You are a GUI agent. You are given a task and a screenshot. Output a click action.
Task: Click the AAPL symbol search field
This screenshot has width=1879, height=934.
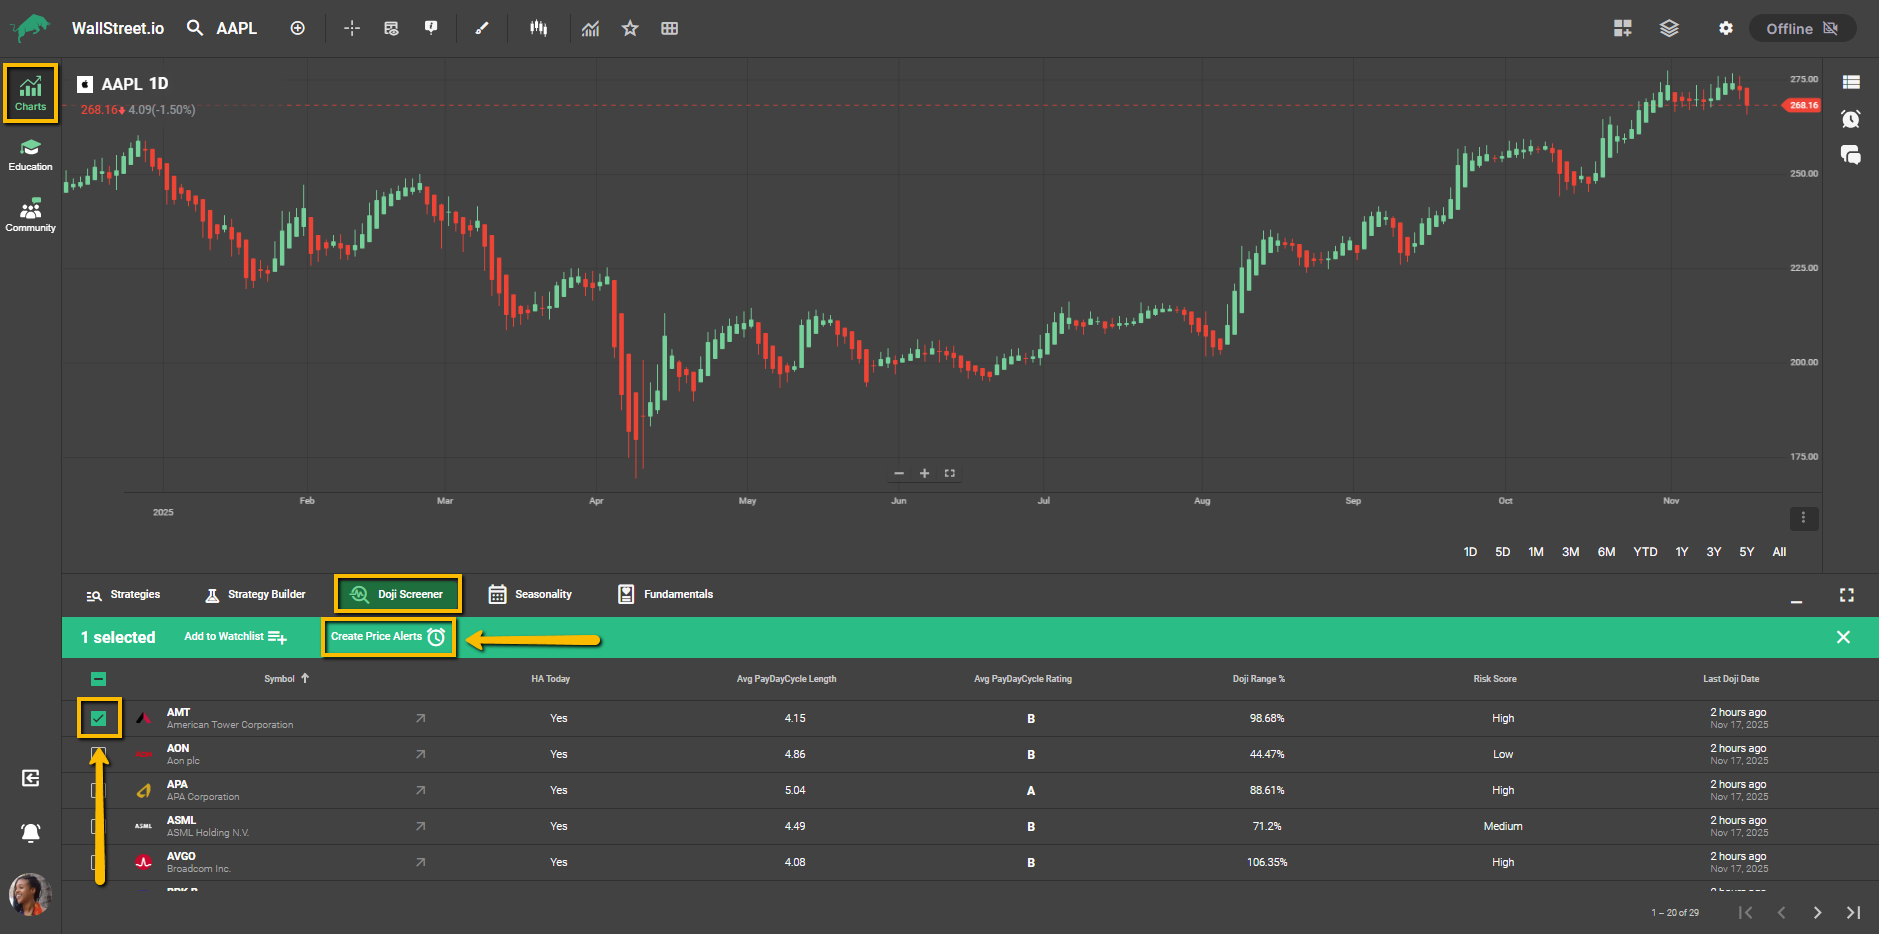pyautogui.click(x=236, y=29)
